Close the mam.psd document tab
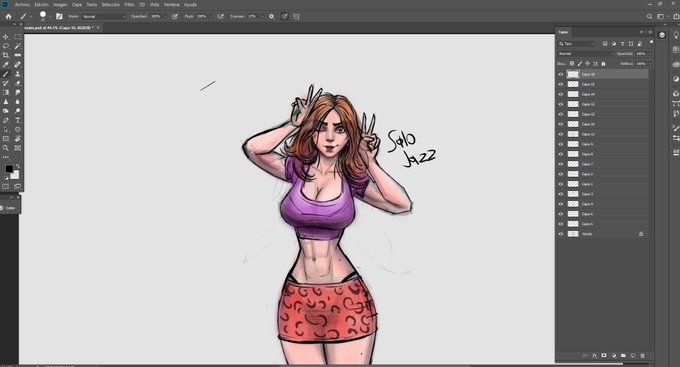680x367 pixels. click(x=98, y=28)
